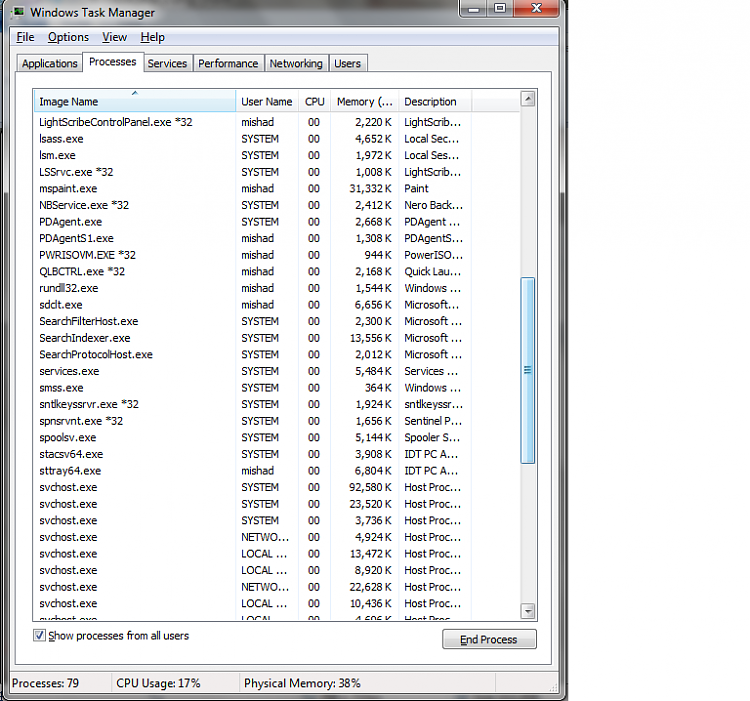Click Physical Memory: 38% status entry
This screenshot has width=750, height=701.
tap(302, 683)
